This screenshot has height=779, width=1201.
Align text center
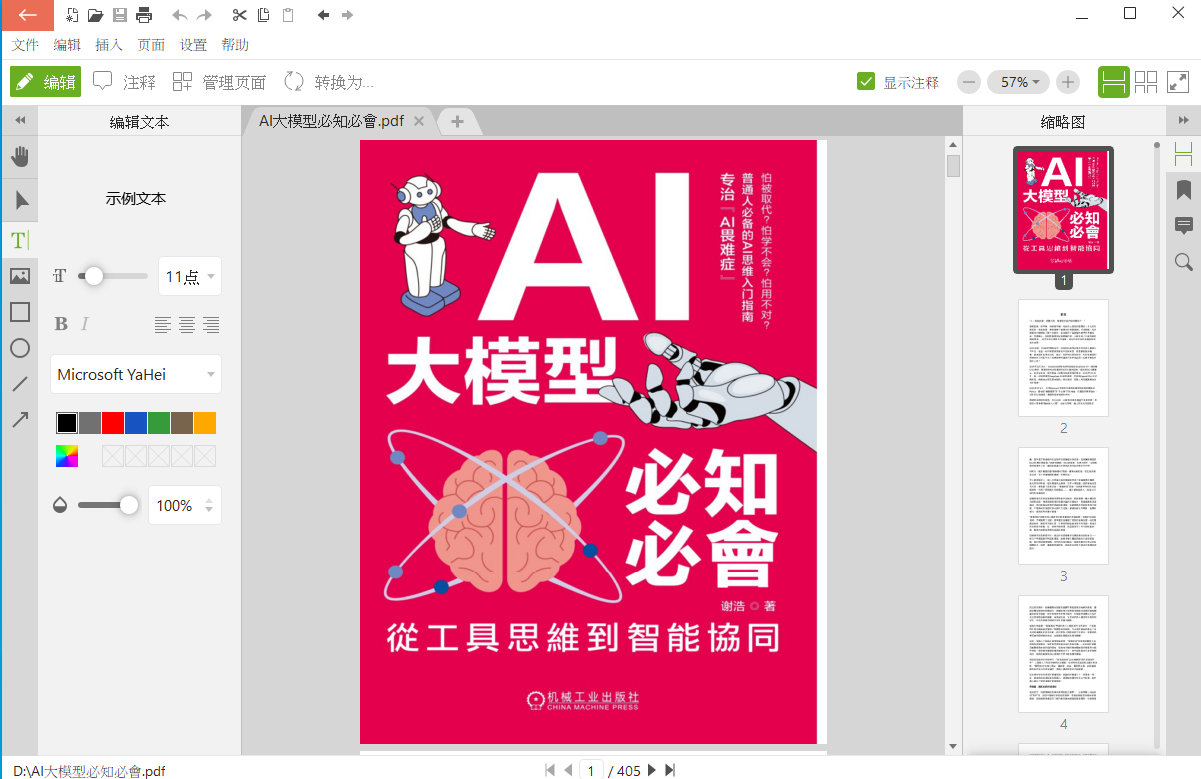click(x=187, y=324)
